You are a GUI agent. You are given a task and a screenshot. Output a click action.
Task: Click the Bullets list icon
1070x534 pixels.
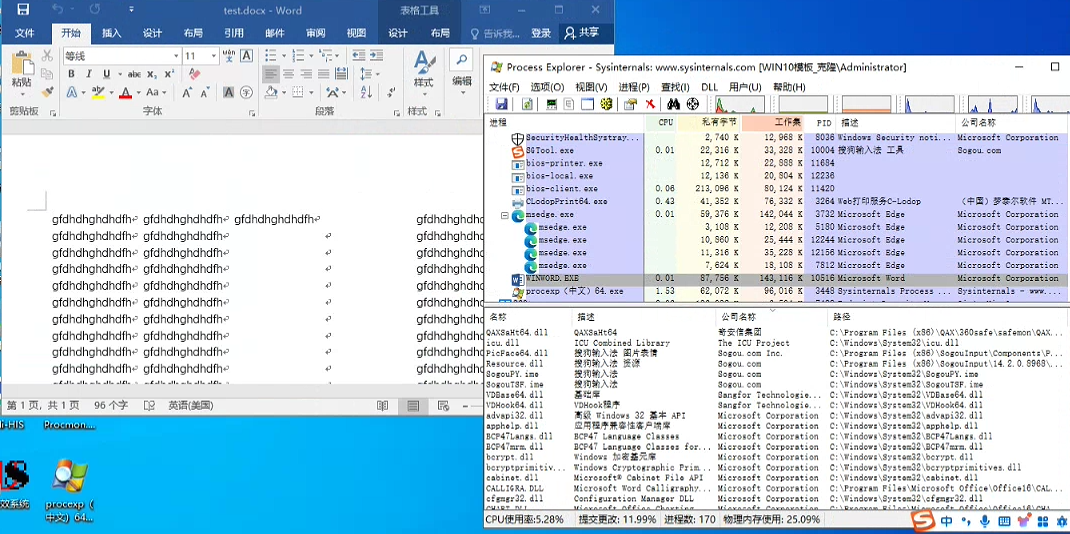[270, 55]
